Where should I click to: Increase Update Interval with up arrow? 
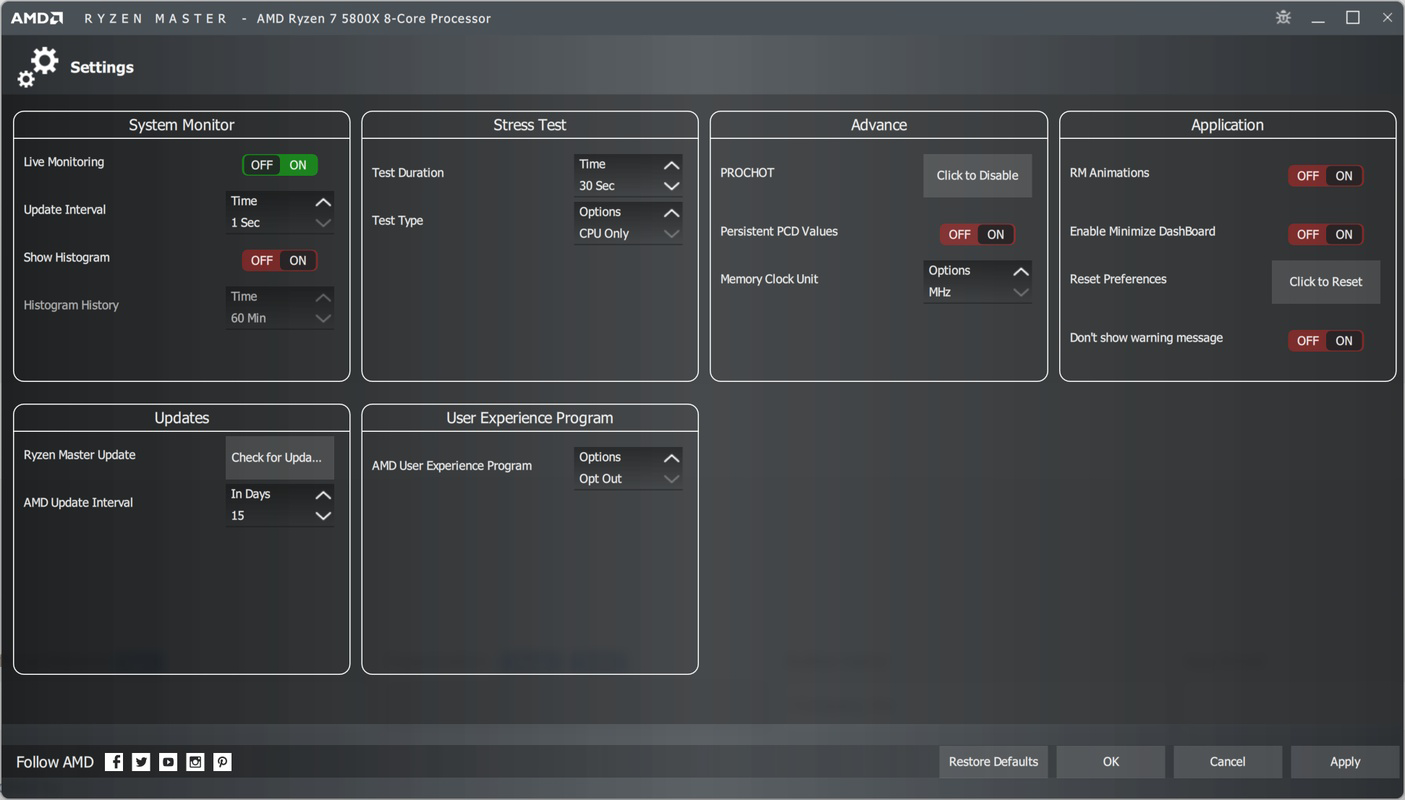coord(323,202)
